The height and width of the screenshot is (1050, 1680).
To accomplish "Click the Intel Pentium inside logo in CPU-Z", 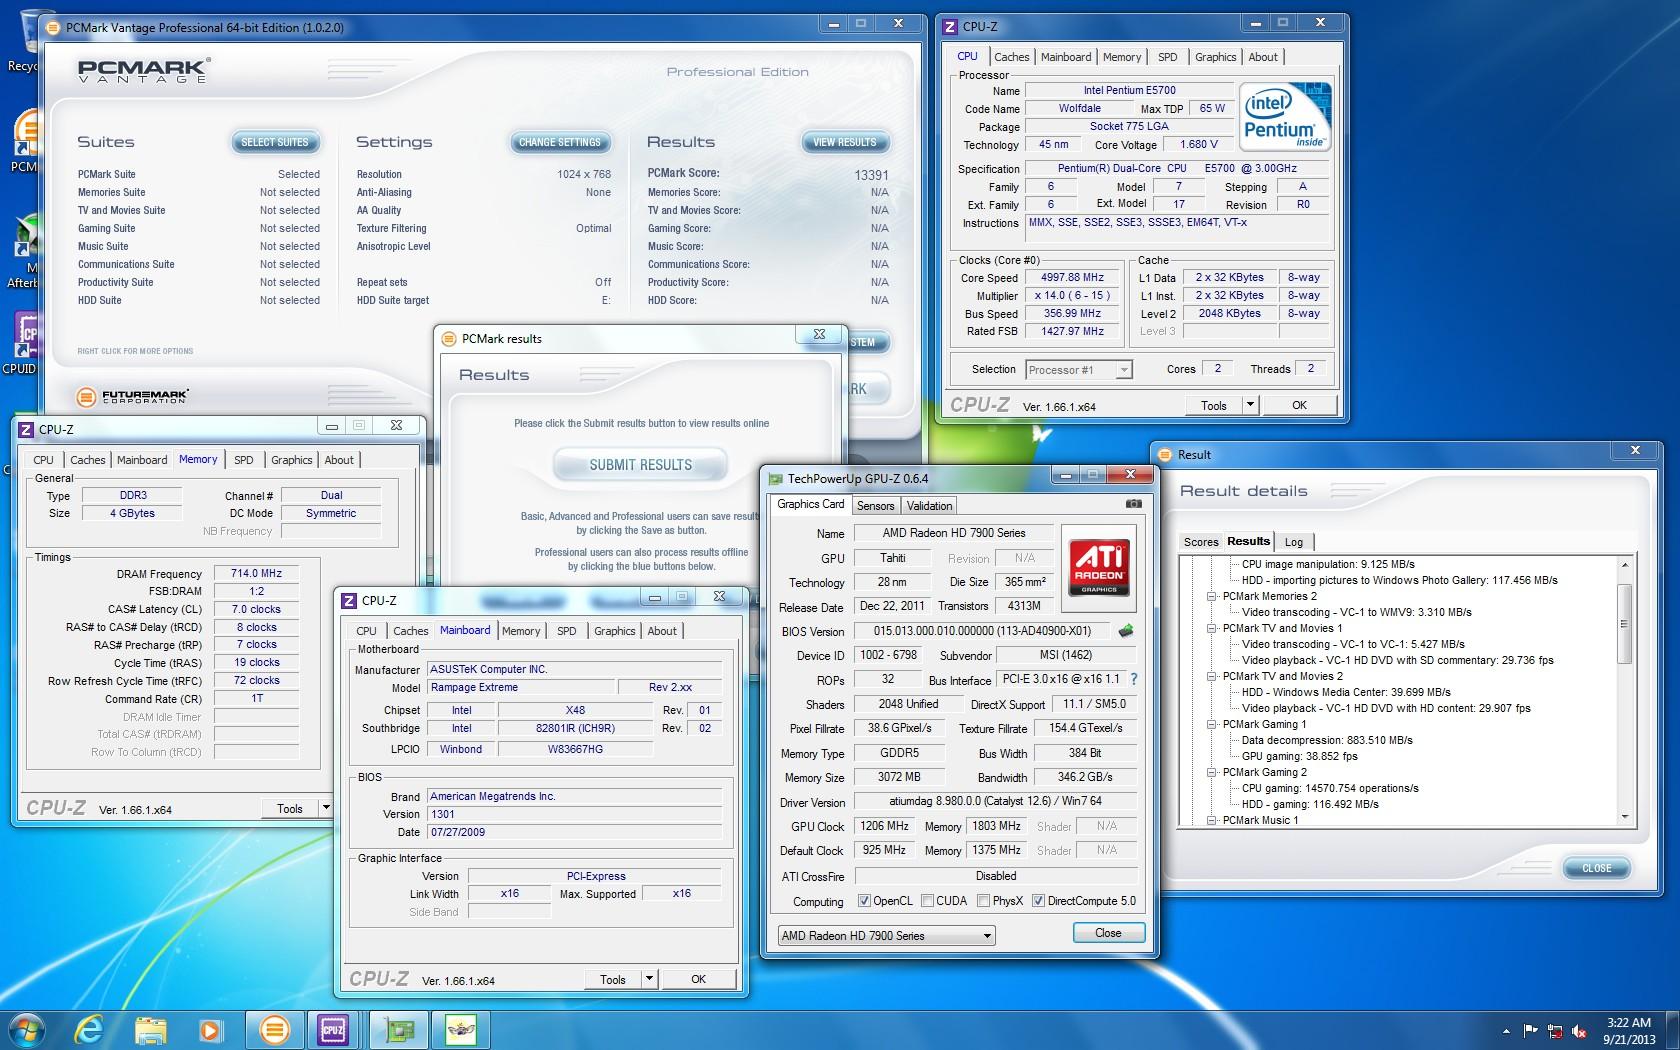I will 1285,116.
